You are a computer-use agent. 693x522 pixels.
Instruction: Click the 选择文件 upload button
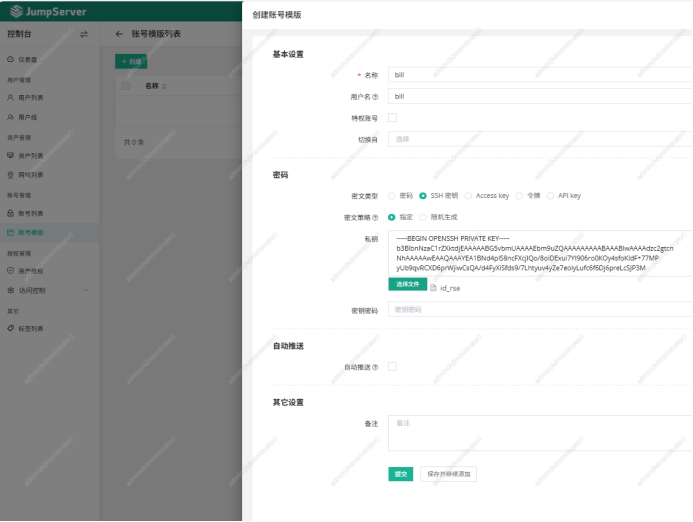(x=407, y=285)
